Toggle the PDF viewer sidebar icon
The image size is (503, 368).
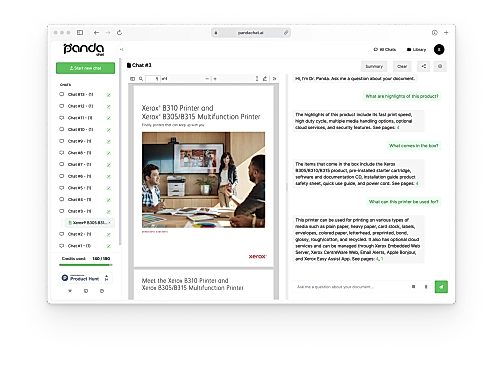tap(132, 79)
